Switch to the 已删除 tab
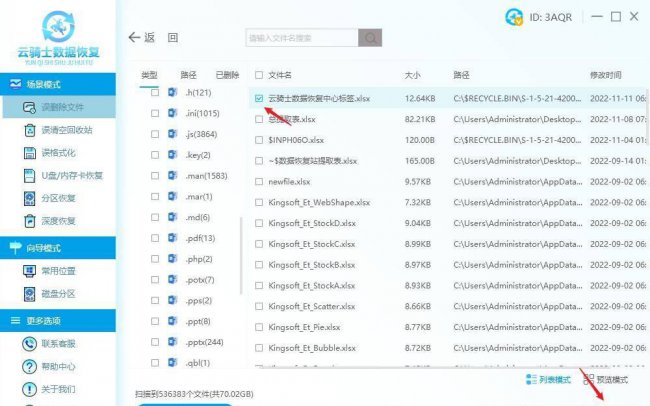This screenshot has width=650, height=406. pyautogui.click(x=227, y=75)
